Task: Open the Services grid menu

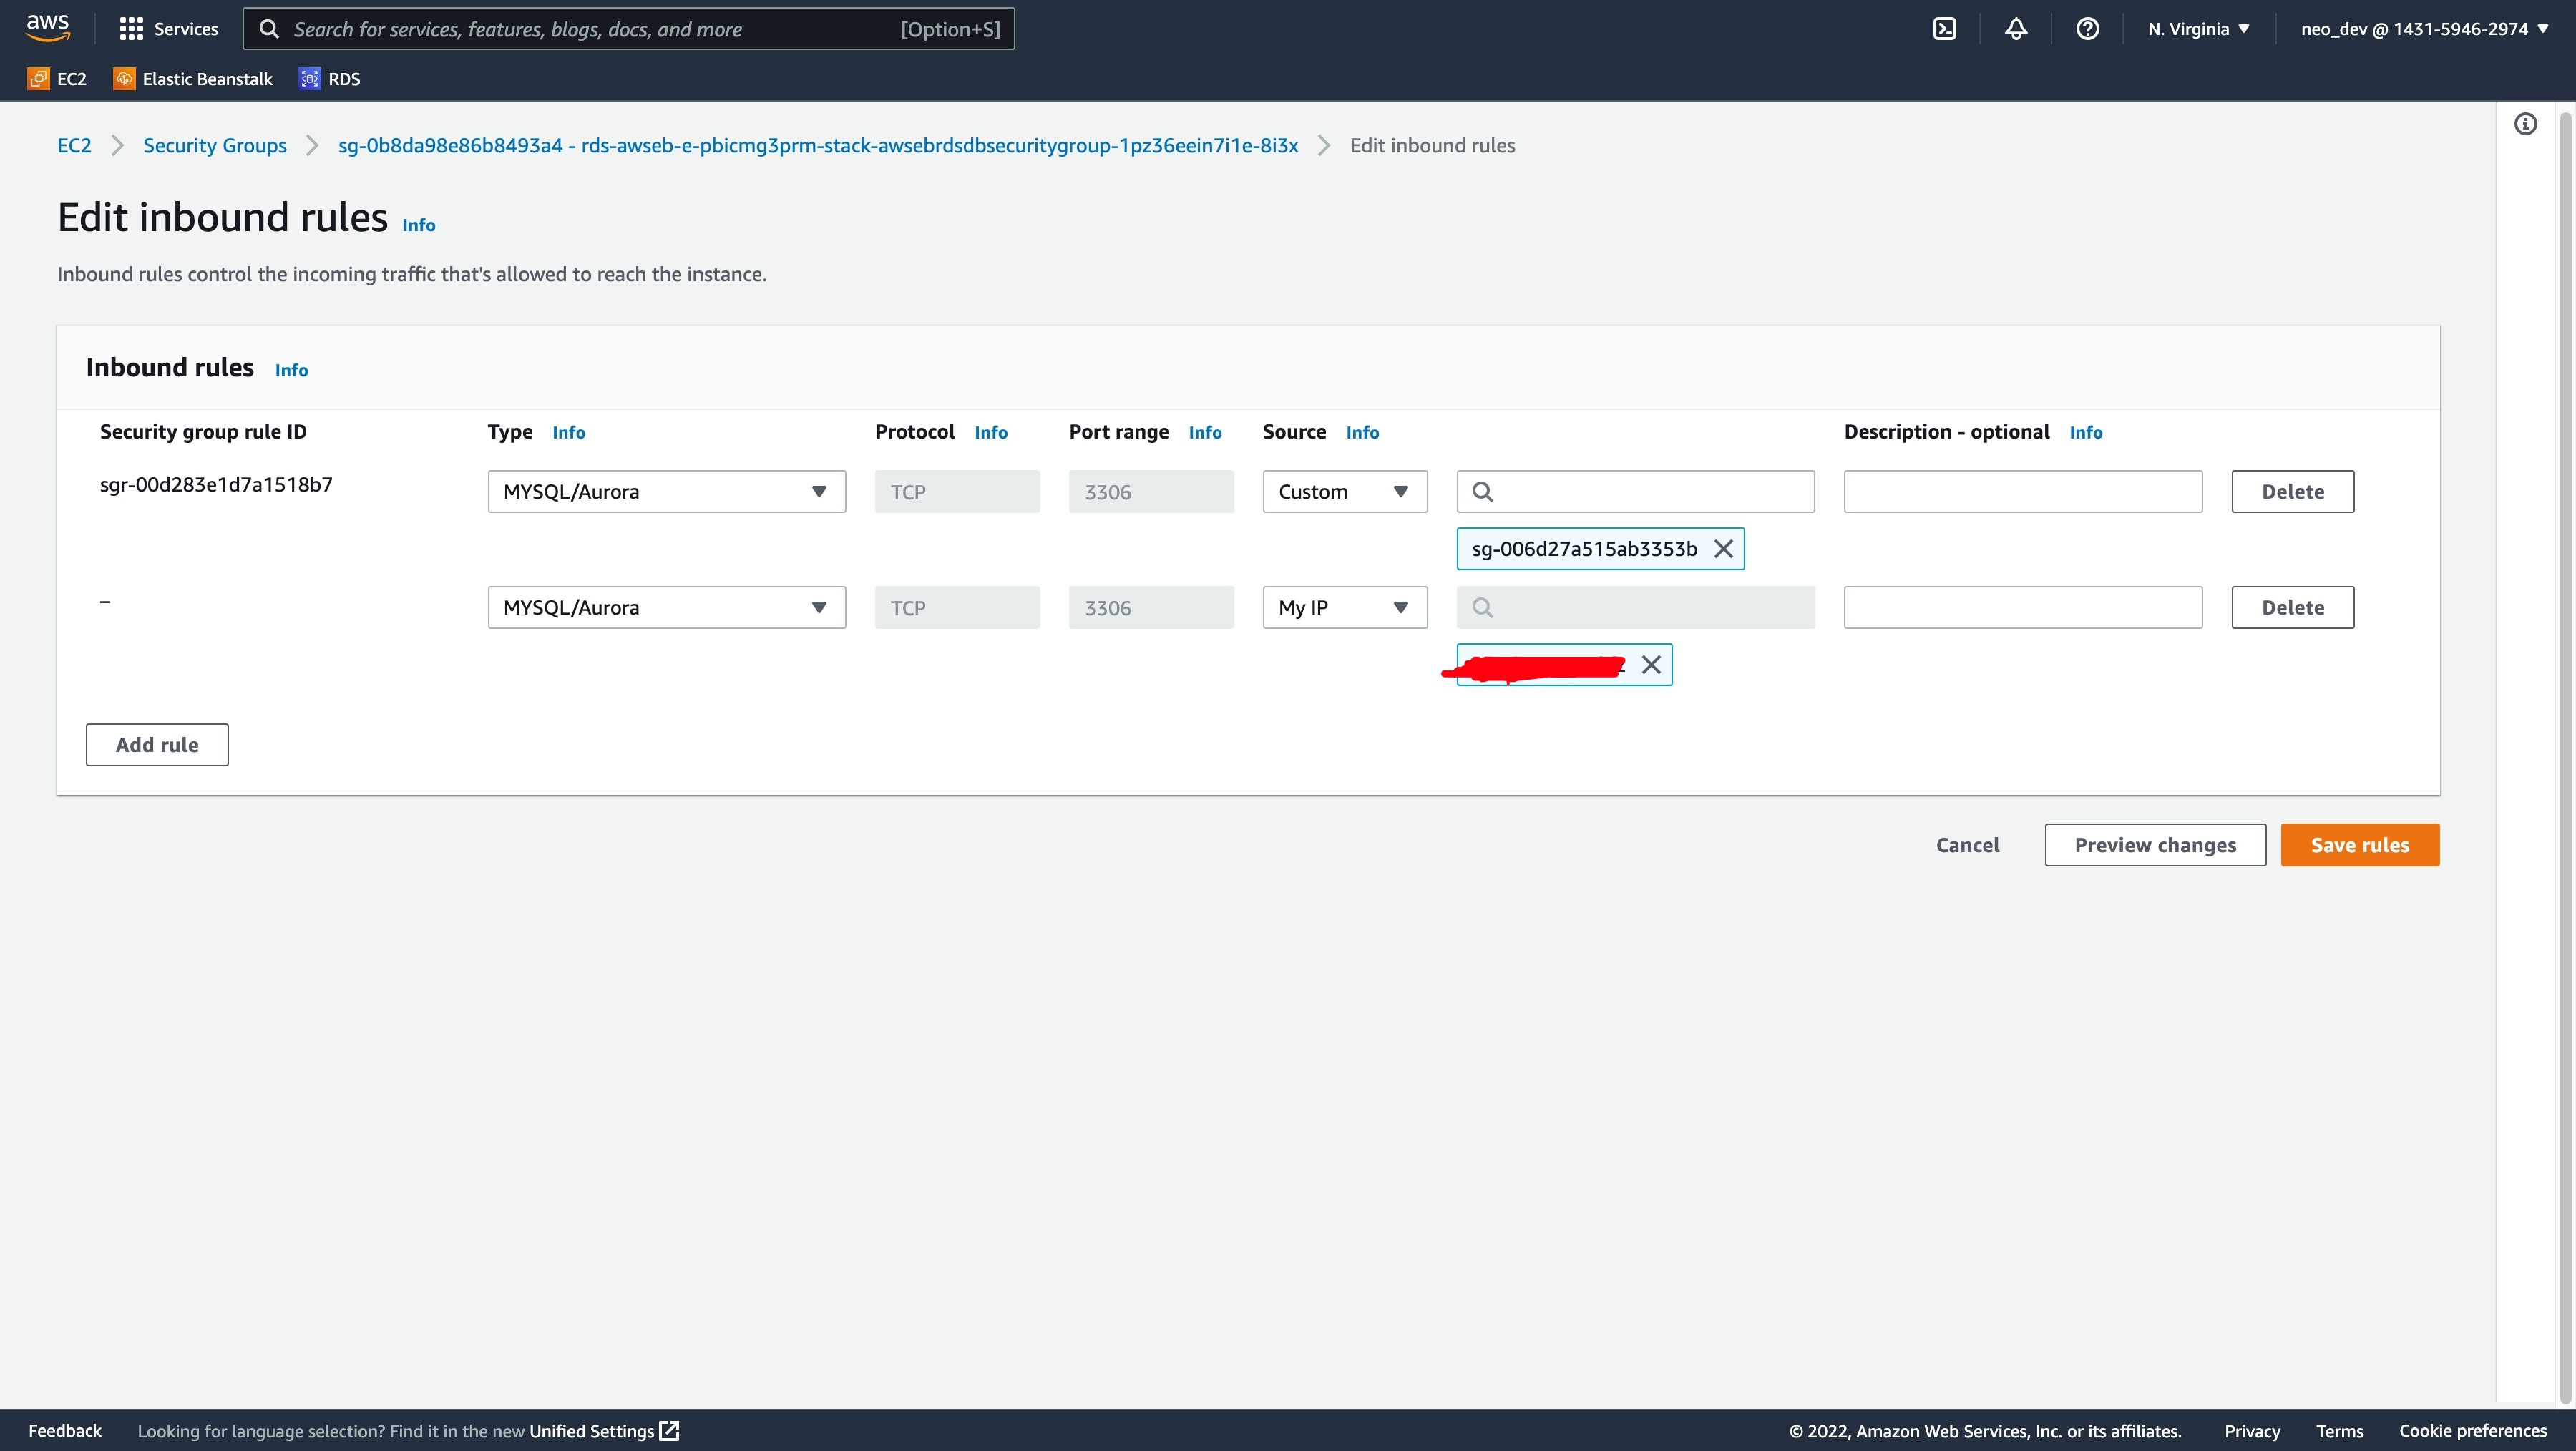Action: [x=168, y=29]
